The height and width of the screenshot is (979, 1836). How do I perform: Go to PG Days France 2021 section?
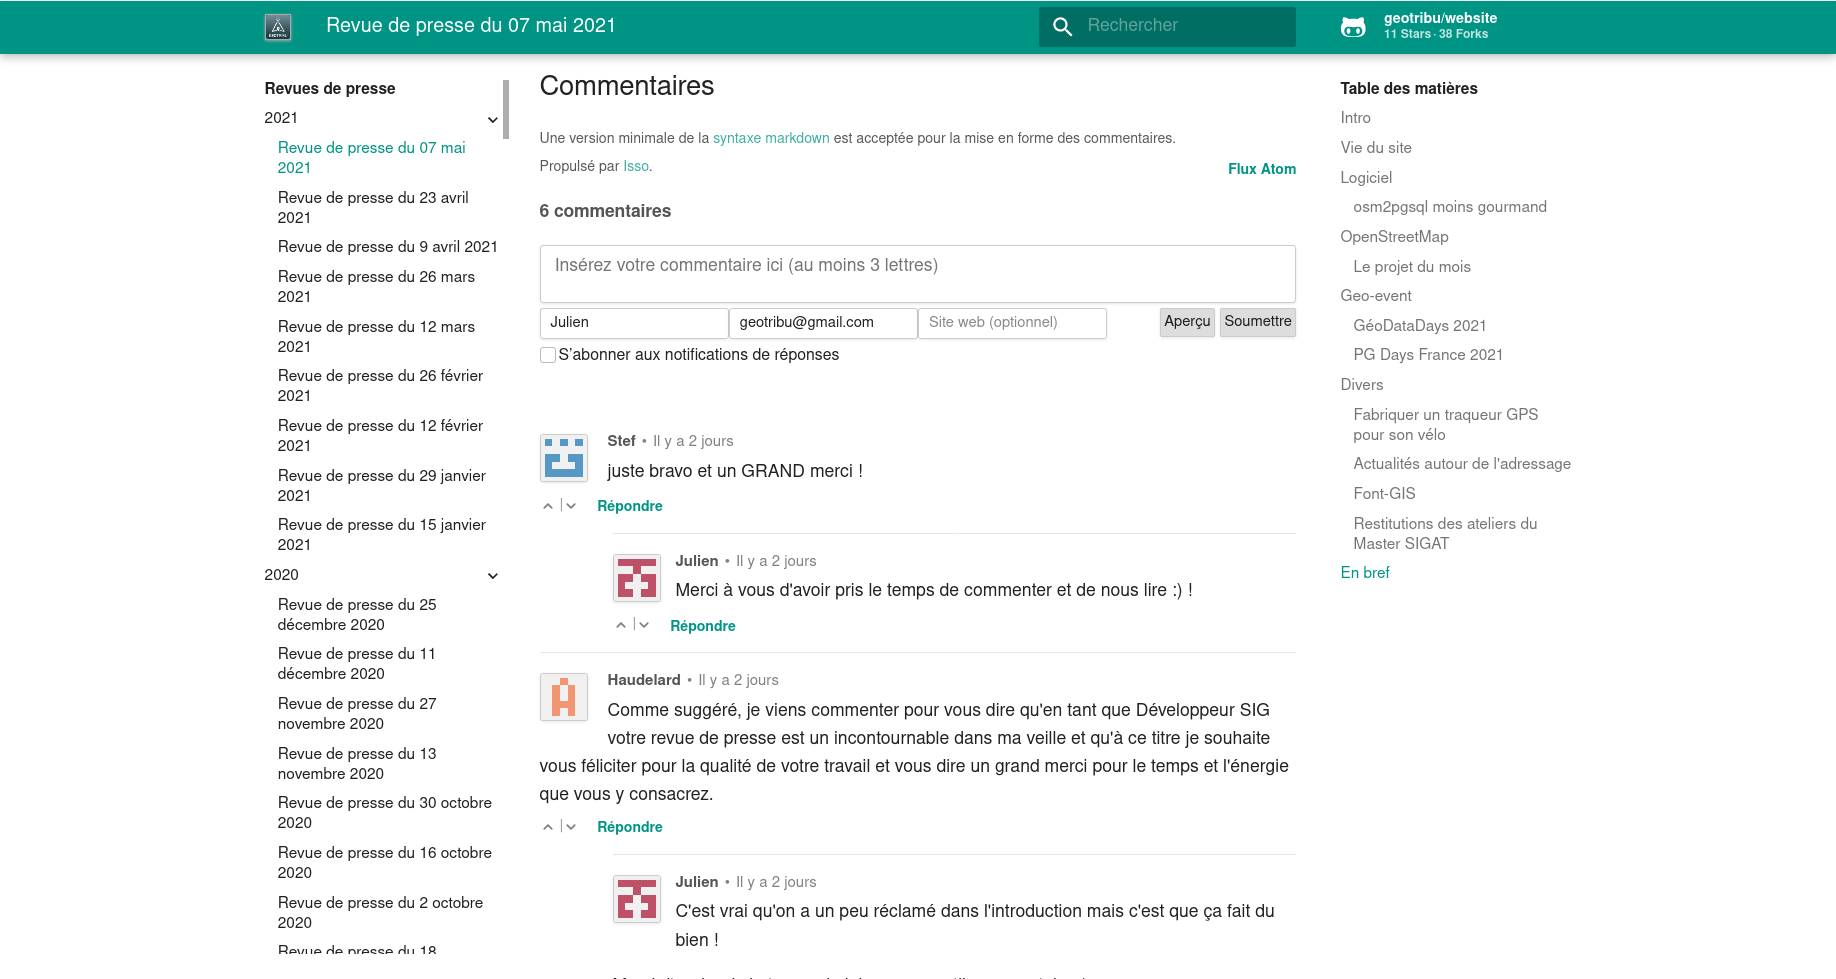(1428, 355)
